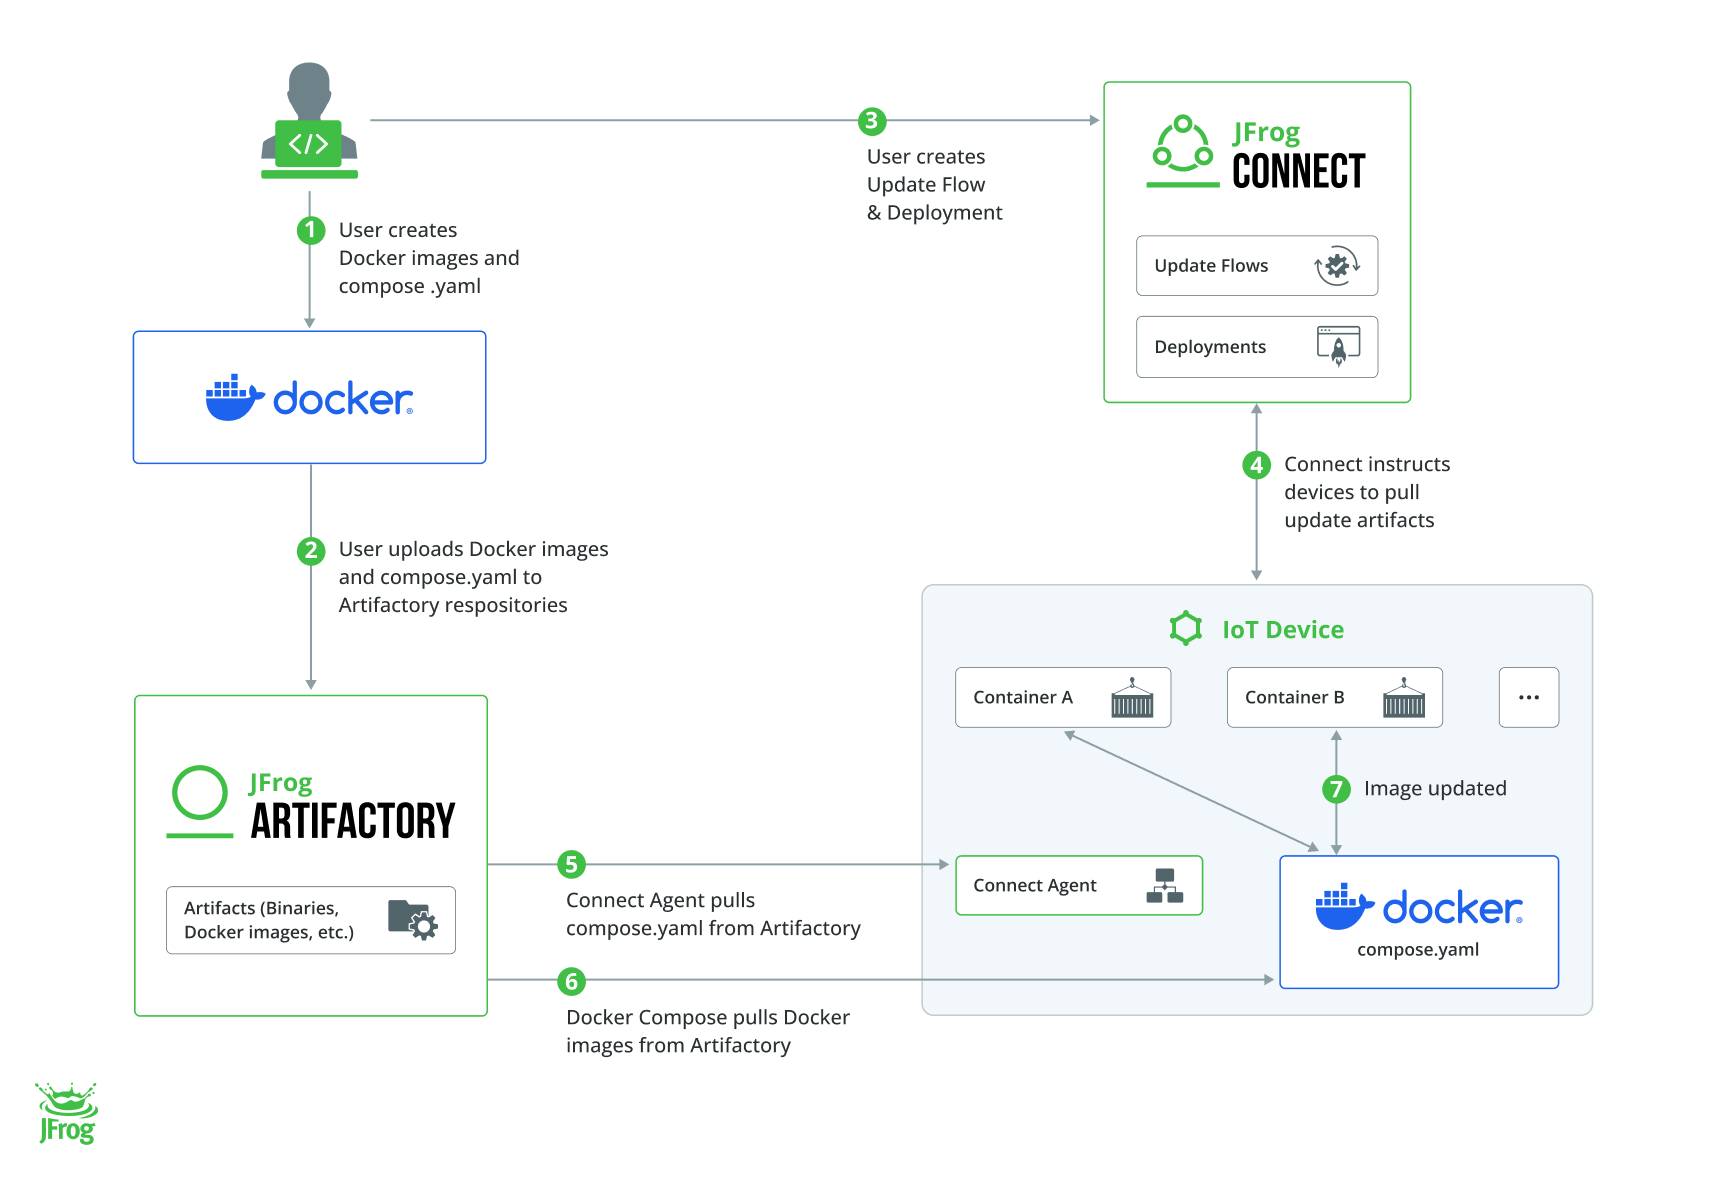The width and height of the screenshot is (1726, 1188).
Task: Click the Container B shipping container icon
Action: pyautogui.click(x=1404, y=698)
